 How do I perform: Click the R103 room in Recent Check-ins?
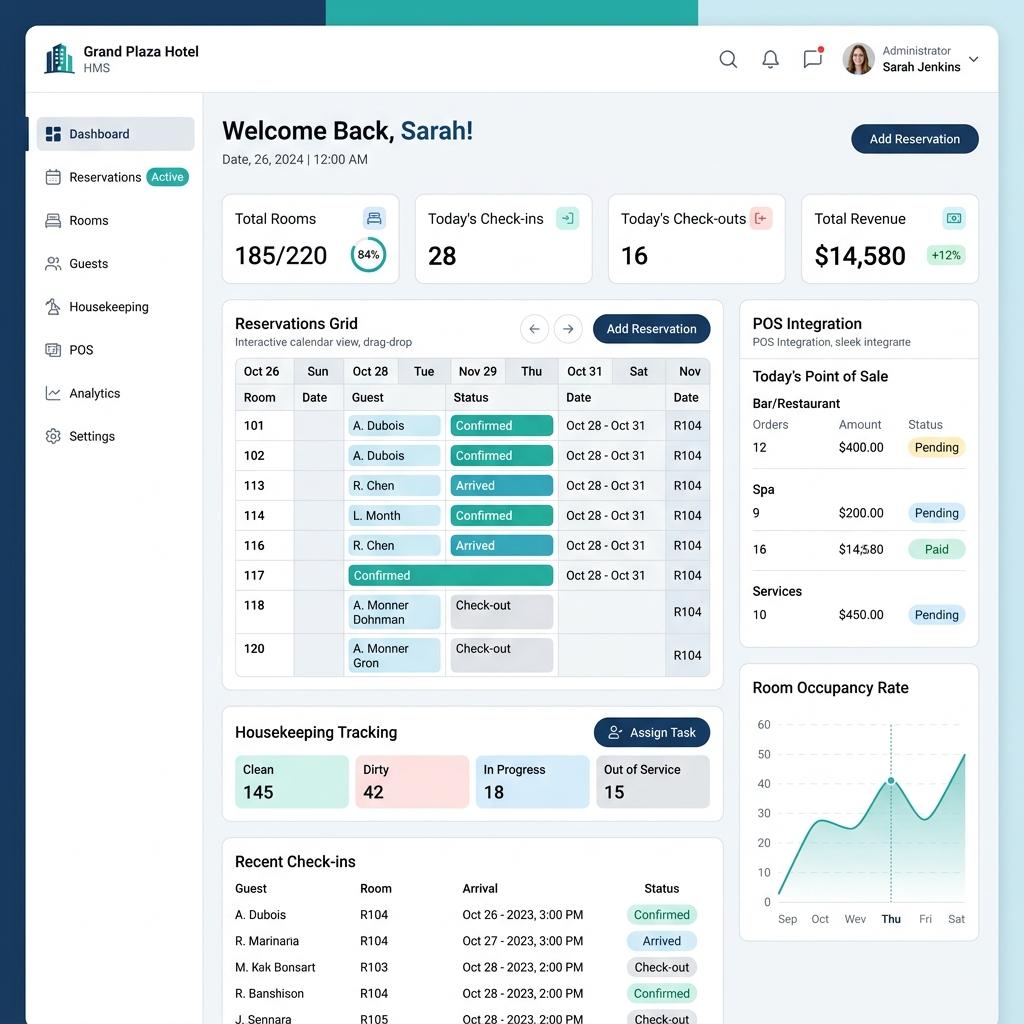tap(374, 967)
